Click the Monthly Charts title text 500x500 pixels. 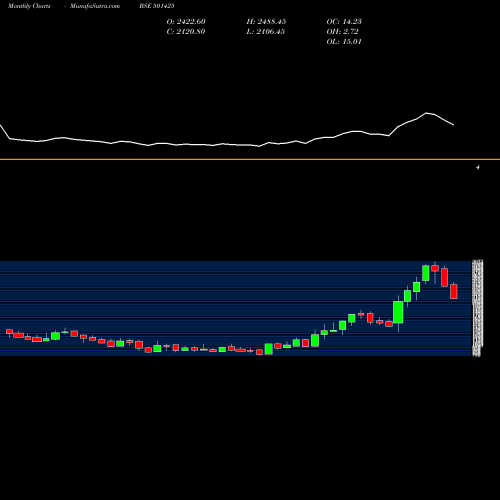[29, 6]
